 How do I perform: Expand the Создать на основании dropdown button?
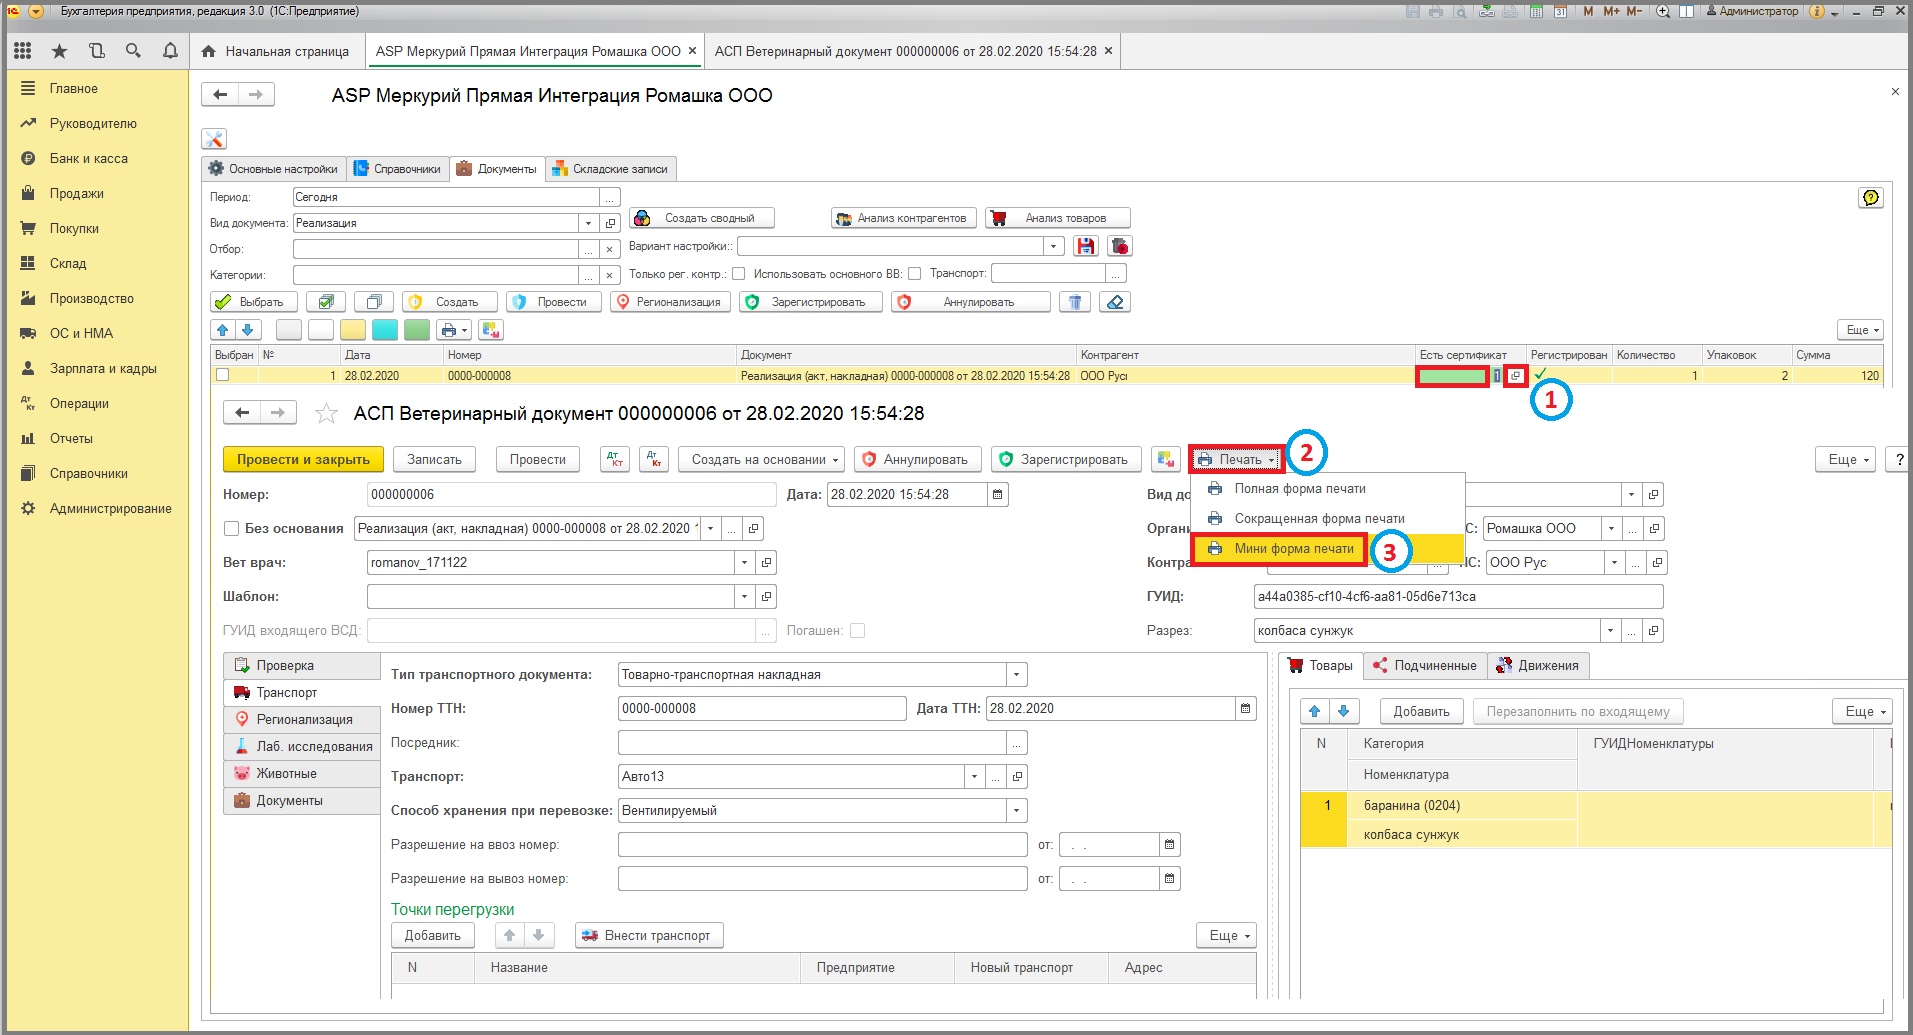(761, 460)
